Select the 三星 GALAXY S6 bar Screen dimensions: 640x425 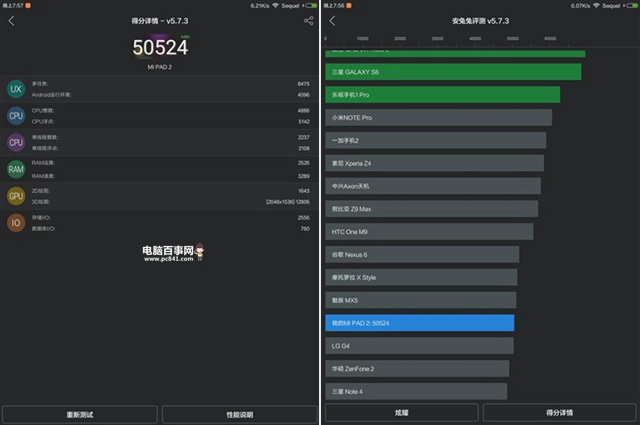[x=453, y=72]
